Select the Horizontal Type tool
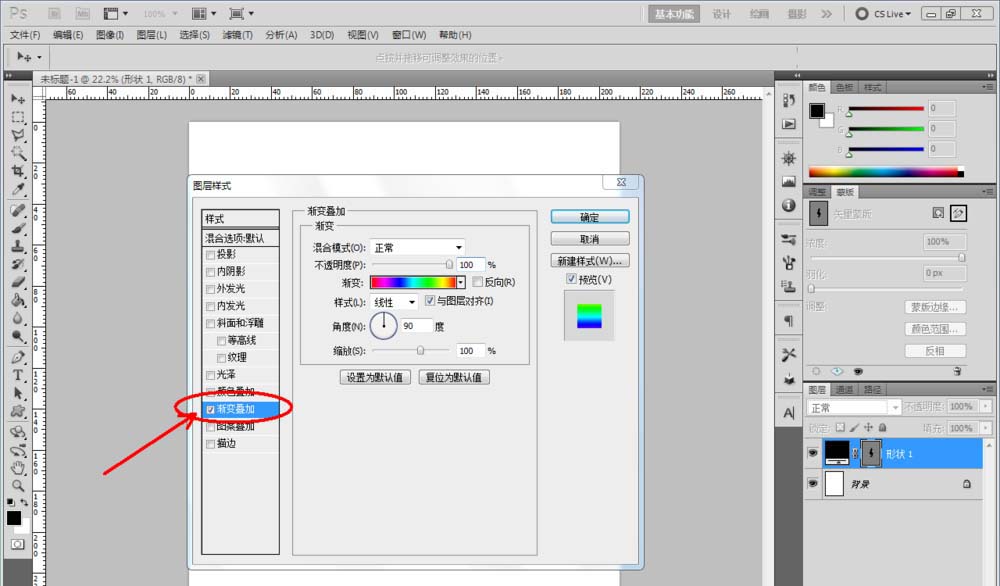The image size is (1000, 586). pyautogui.click(x=17, y=375)
